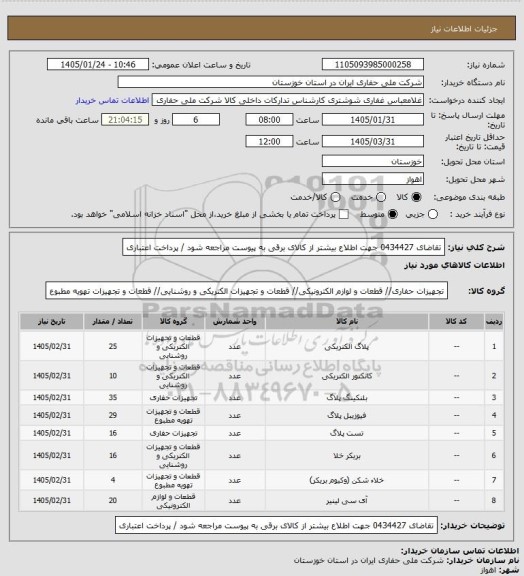Select the بلنکینگ پلاگ item name
This screenshot has height=576, width=524.
click(x=347, y=397)
